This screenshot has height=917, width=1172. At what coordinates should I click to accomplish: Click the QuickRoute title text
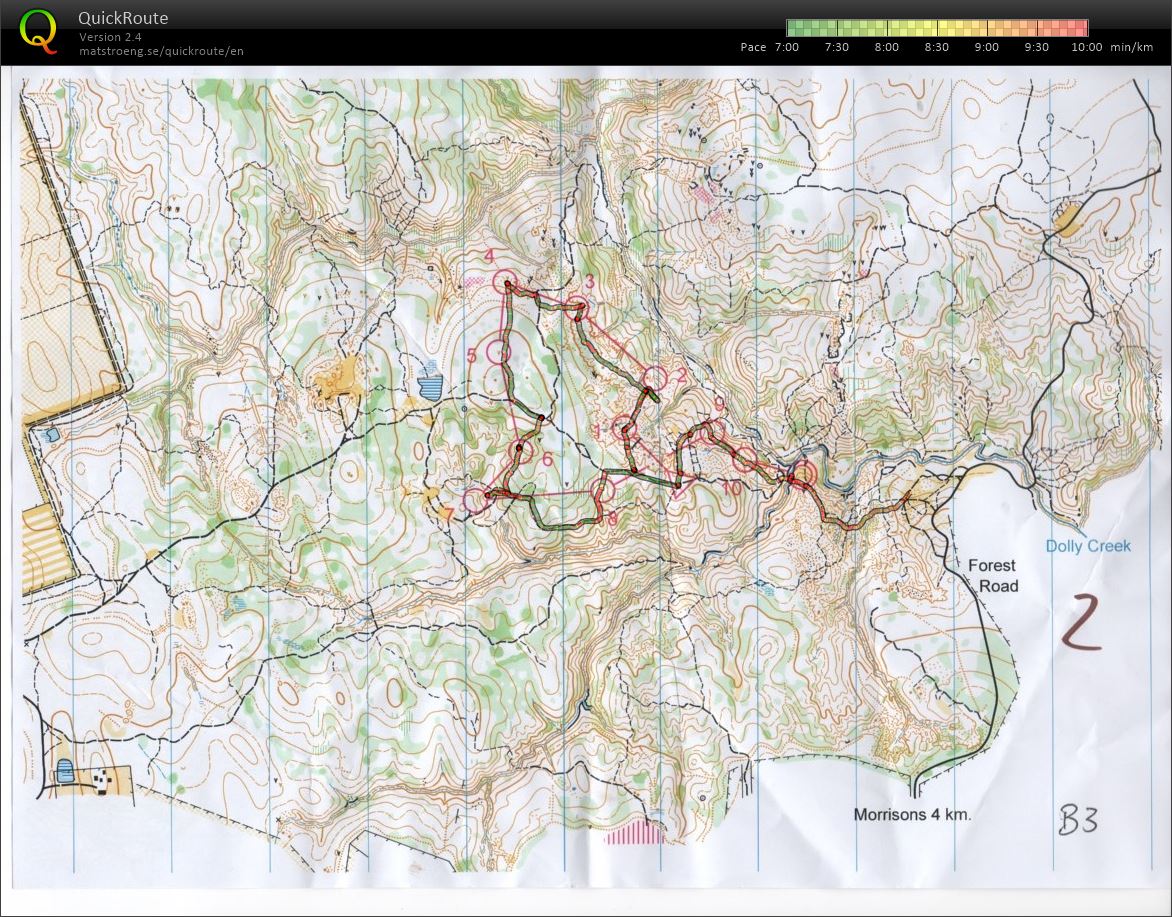pyautogui.click(x=124, y=18)
